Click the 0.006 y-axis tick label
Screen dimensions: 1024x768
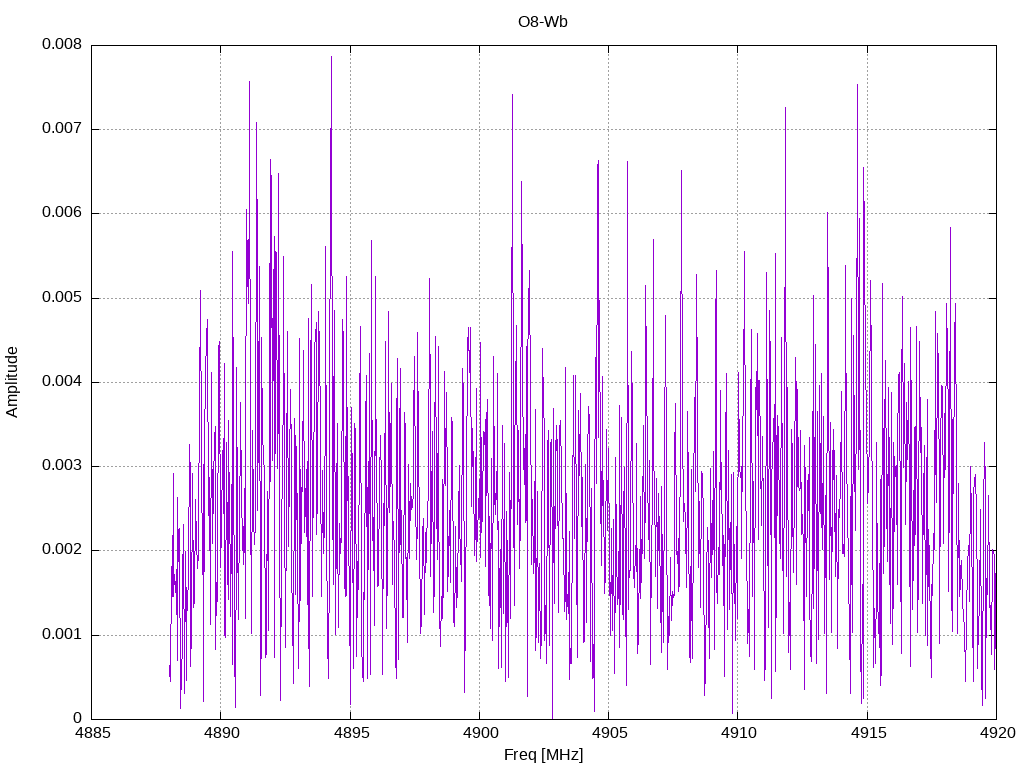point(62,212)
